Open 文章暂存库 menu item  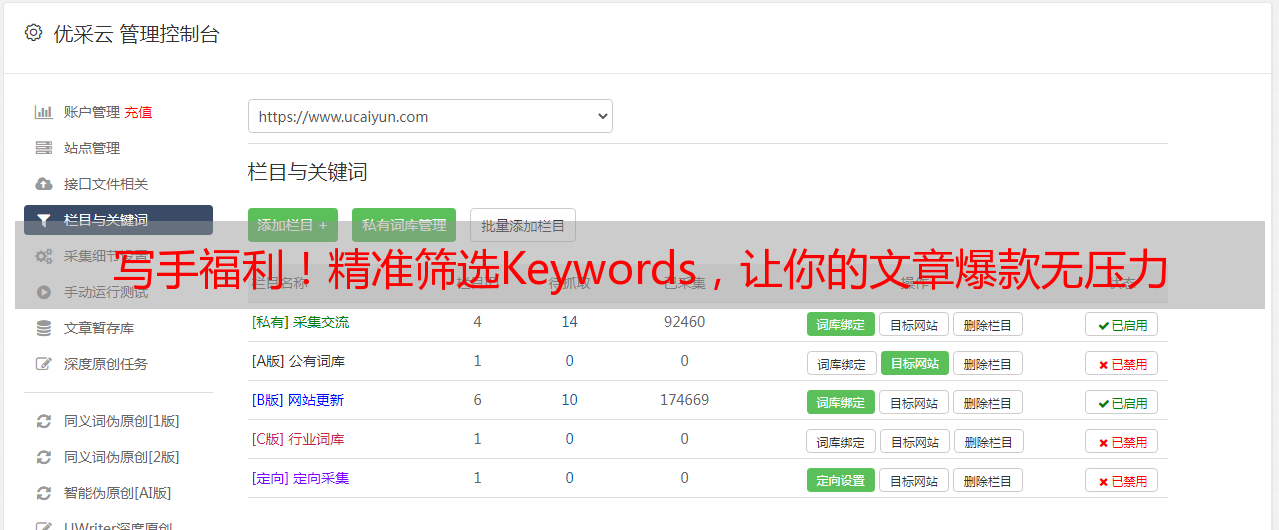point(99,328)
